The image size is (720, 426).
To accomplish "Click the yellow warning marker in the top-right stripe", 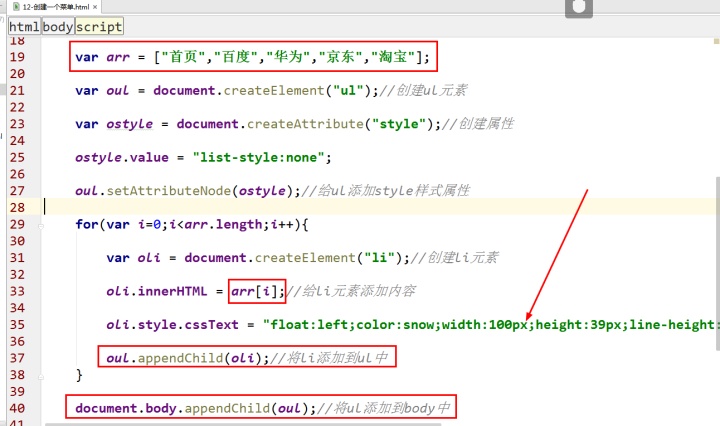I will (x=716, y=41).
